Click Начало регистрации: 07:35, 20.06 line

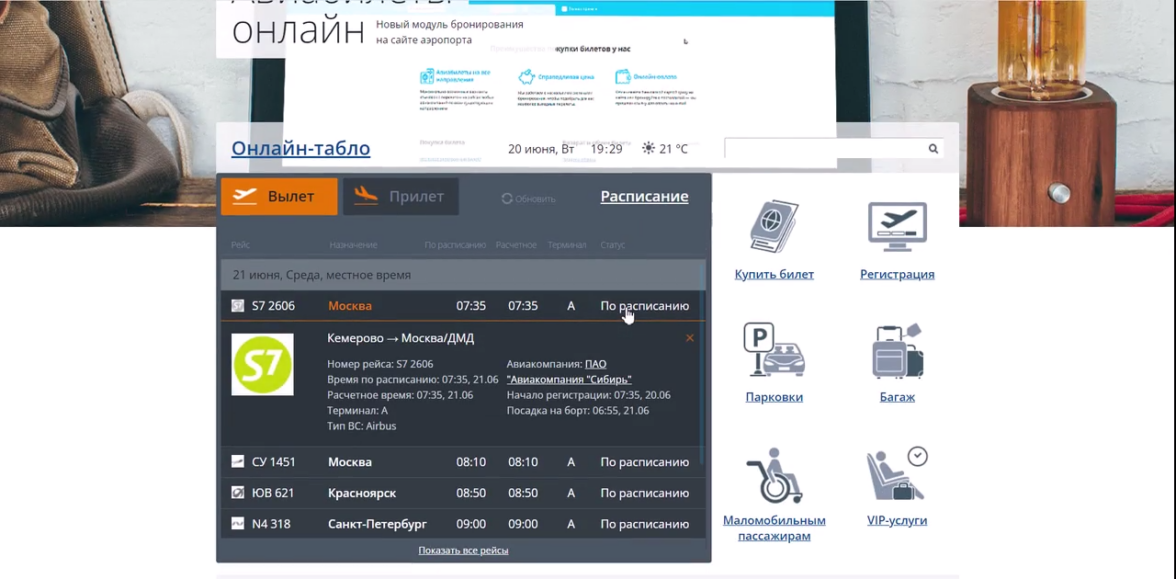click(x=589, y=394)
